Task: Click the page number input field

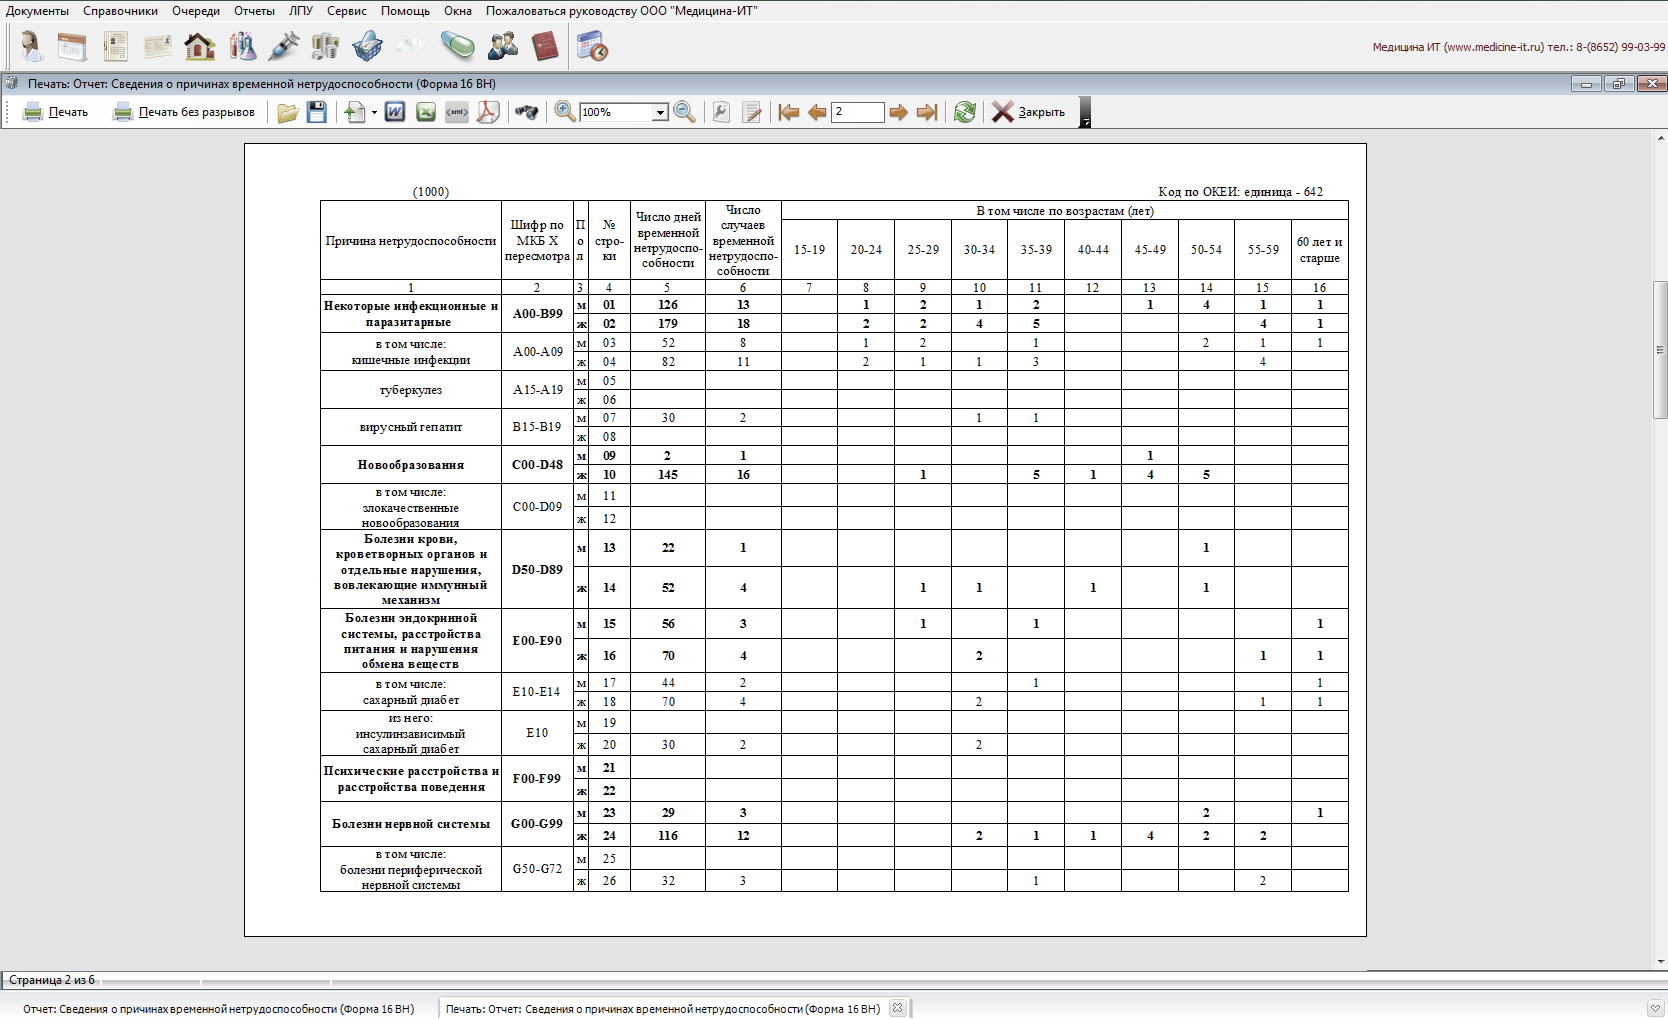Action: pyautogui.click(x=858, y=112)
